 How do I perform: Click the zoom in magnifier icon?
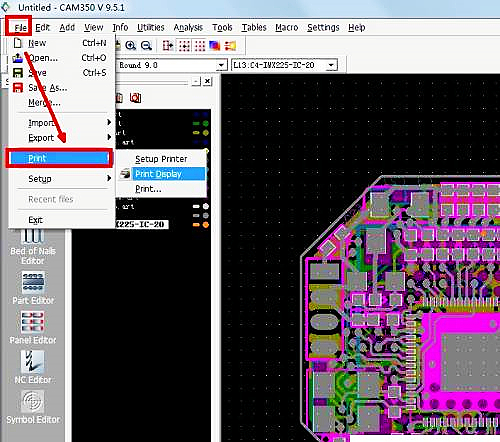pos(130,45)
